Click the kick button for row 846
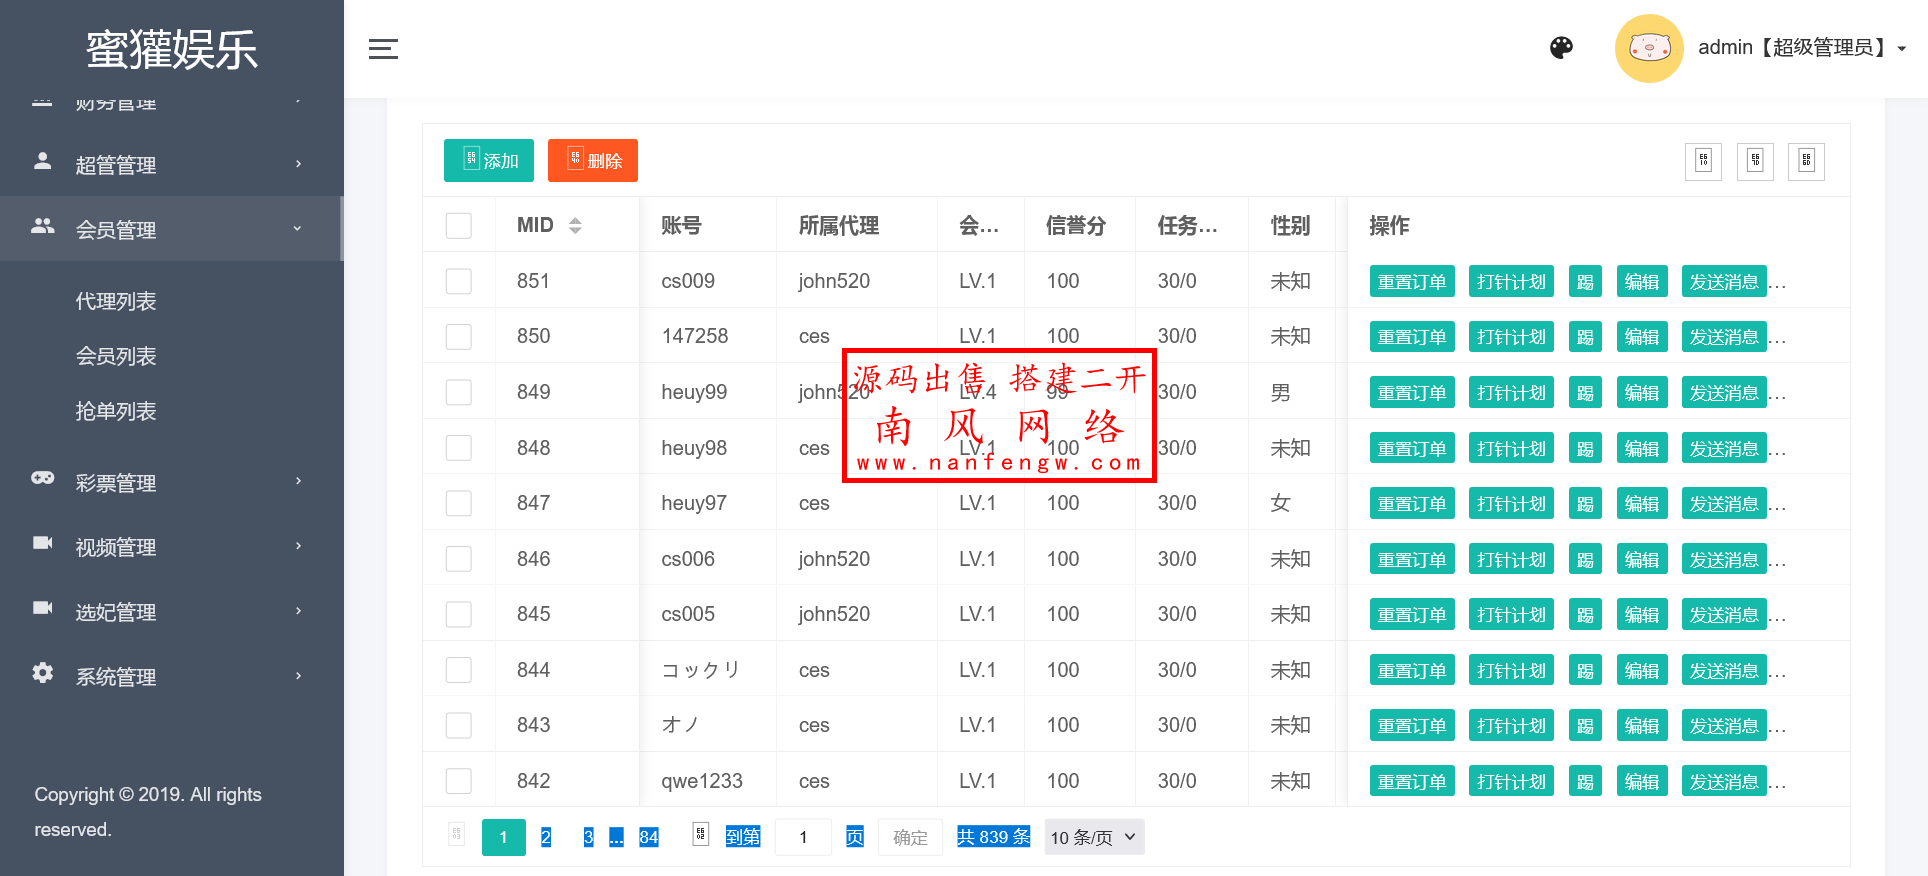 point(1585,560)
